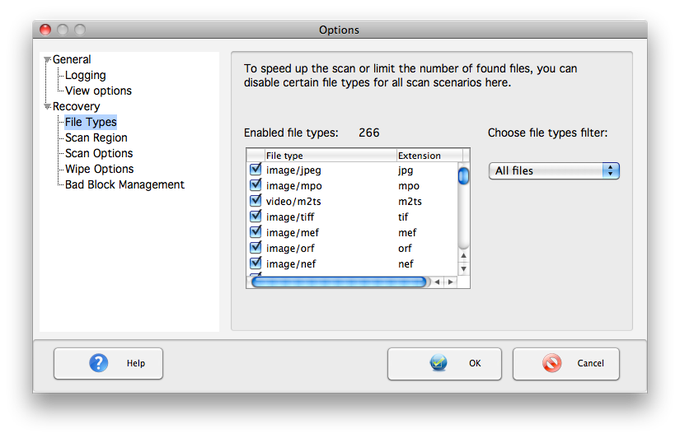Click the red prohibited Cancel icon
Image resolution: width=680 pixels, height=438 pixels.
coord(552,363)
